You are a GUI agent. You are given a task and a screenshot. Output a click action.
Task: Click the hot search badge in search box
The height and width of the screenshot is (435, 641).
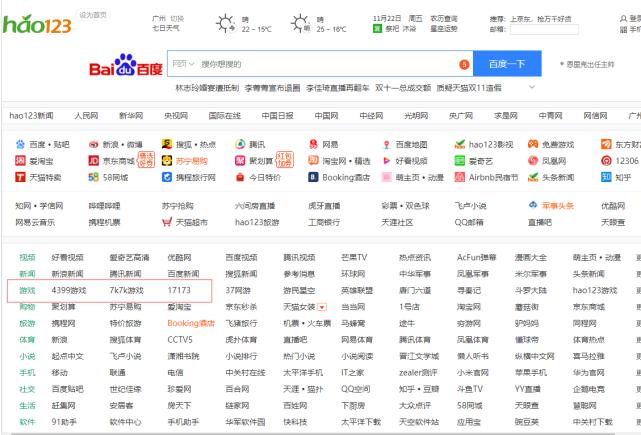(464, 65)
